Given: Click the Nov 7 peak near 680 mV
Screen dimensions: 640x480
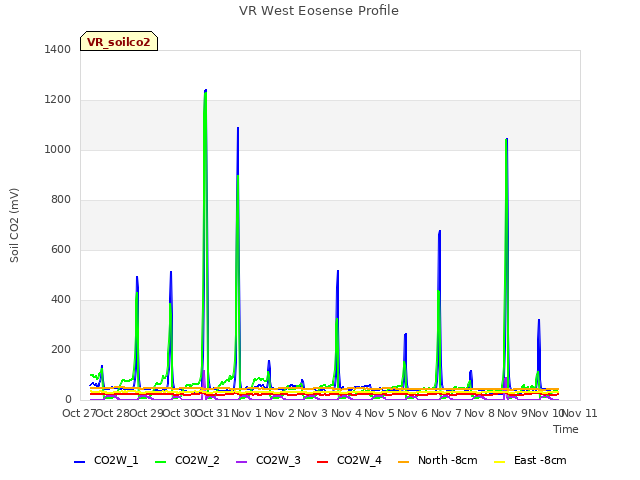Looking at the screenshot, I should [440, 231].
